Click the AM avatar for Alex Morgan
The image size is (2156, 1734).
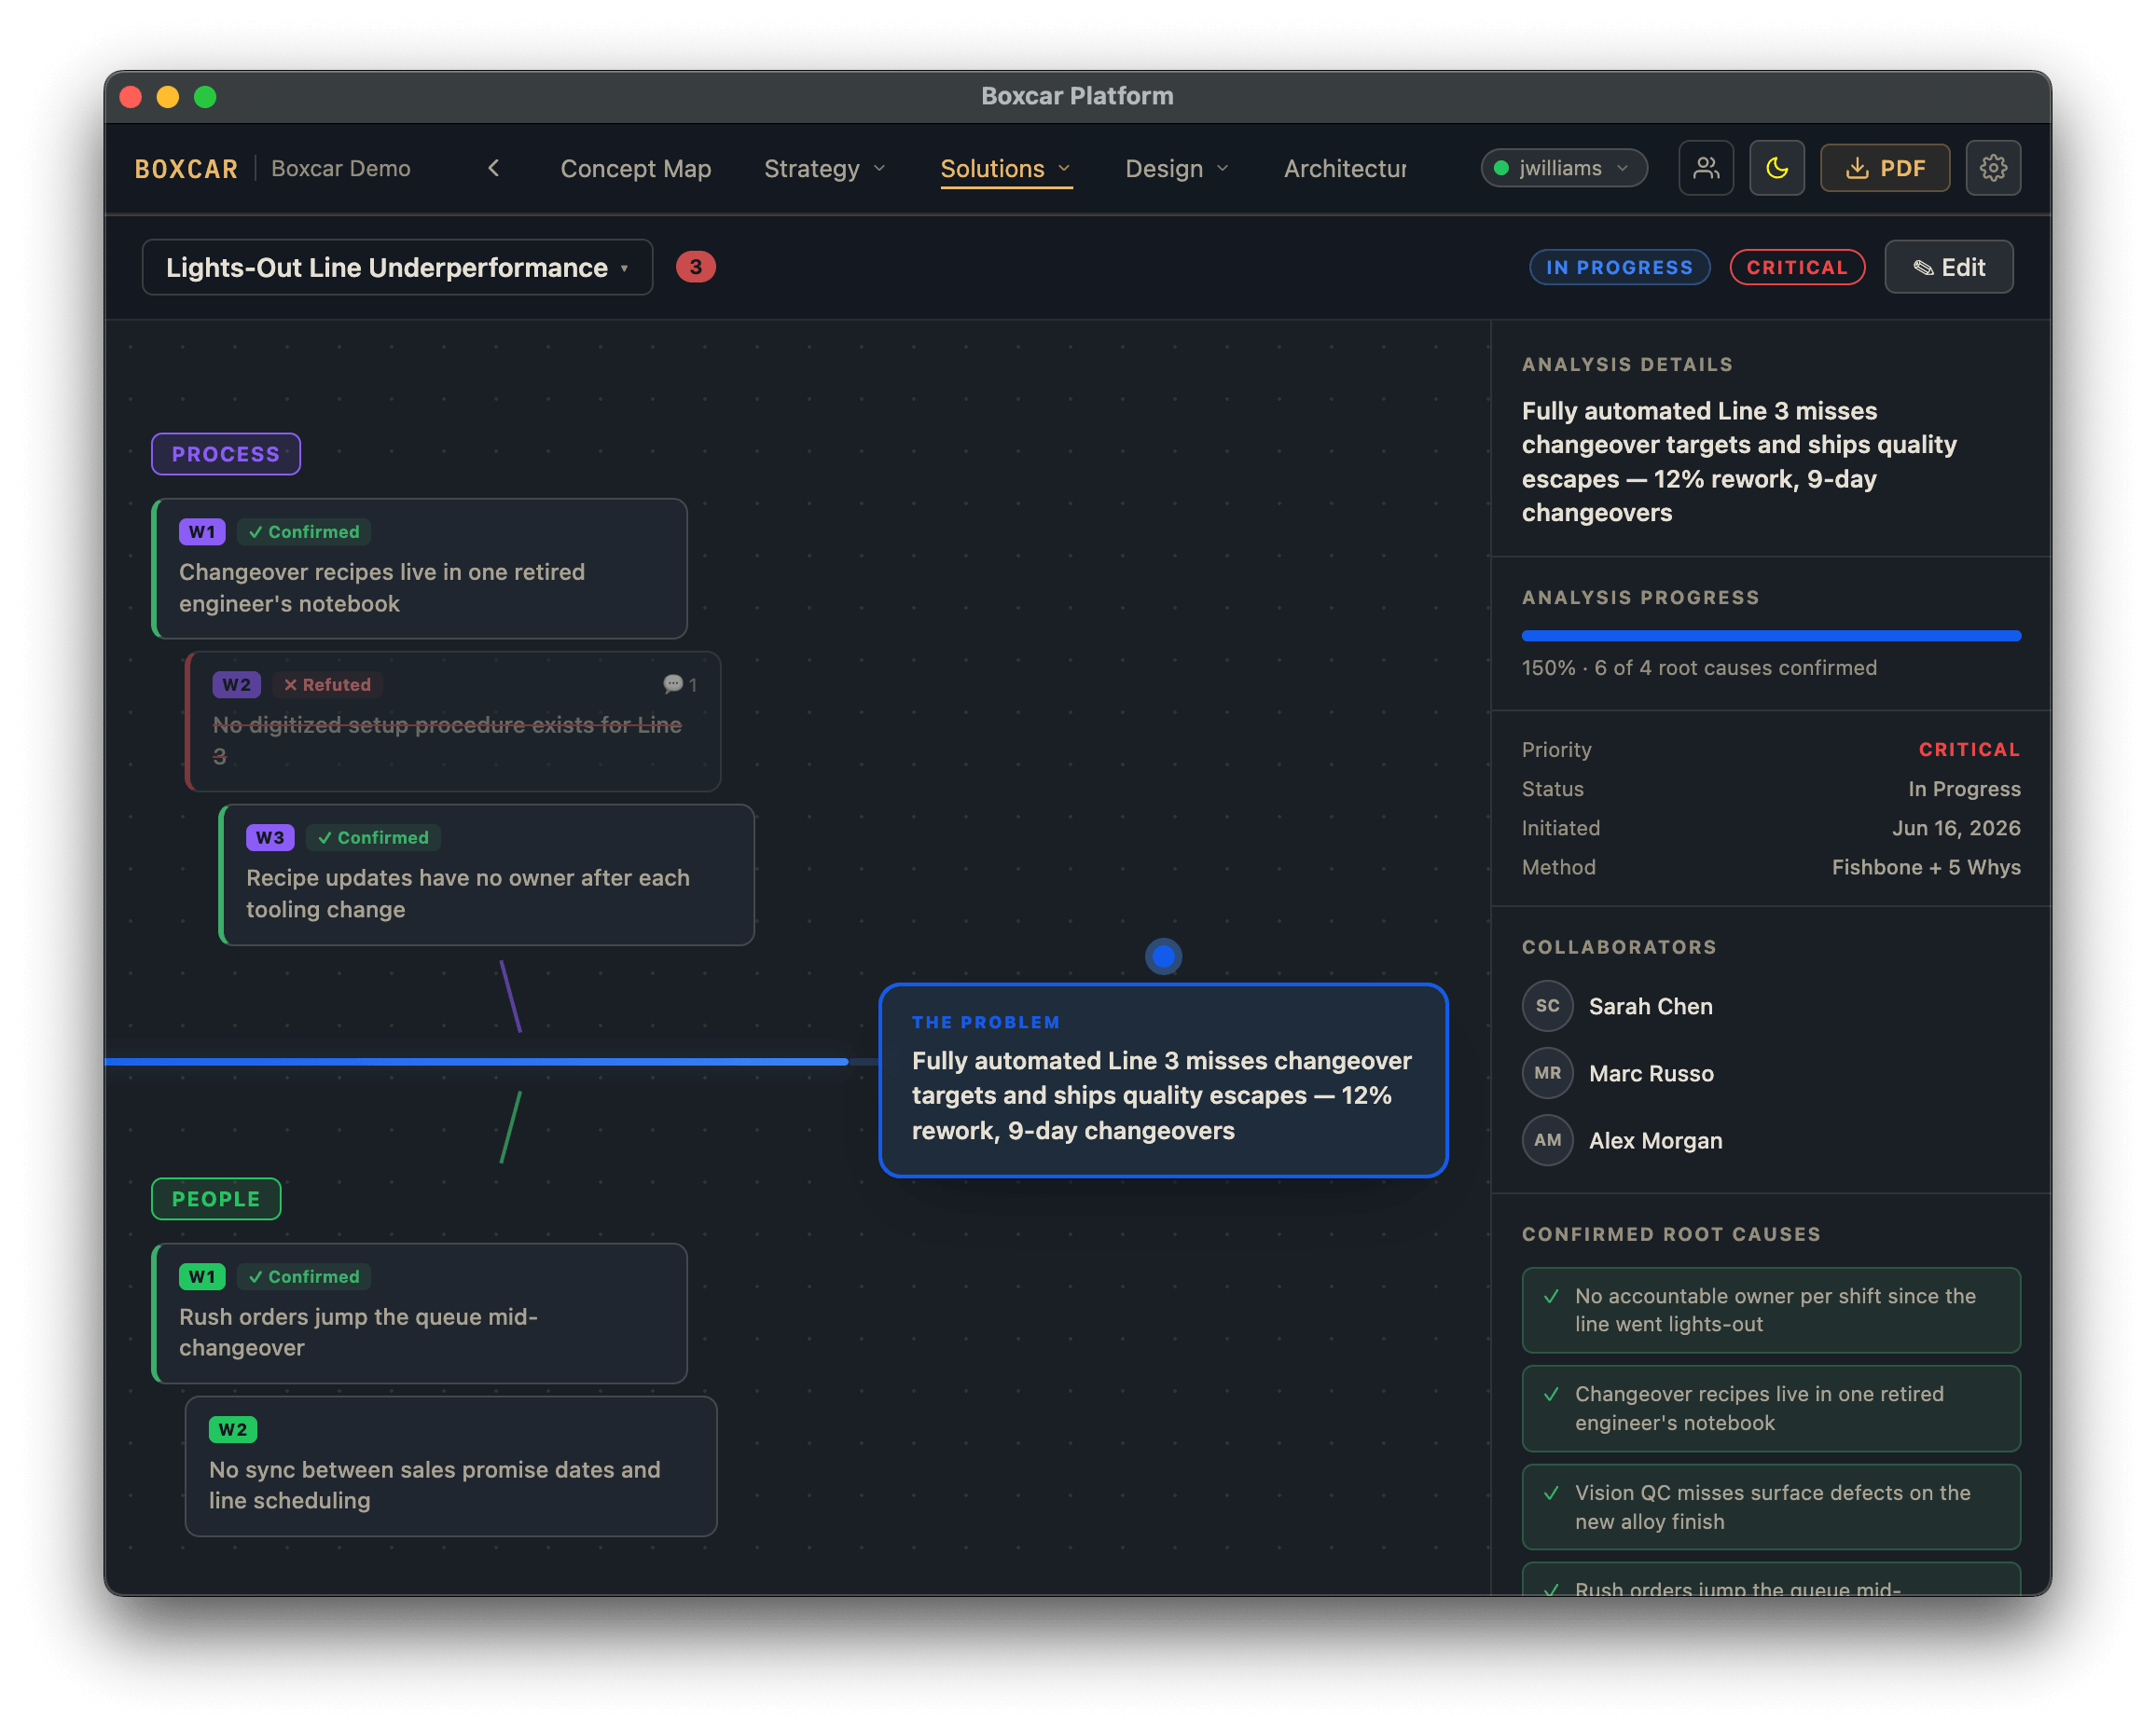click(1547, 1140)
